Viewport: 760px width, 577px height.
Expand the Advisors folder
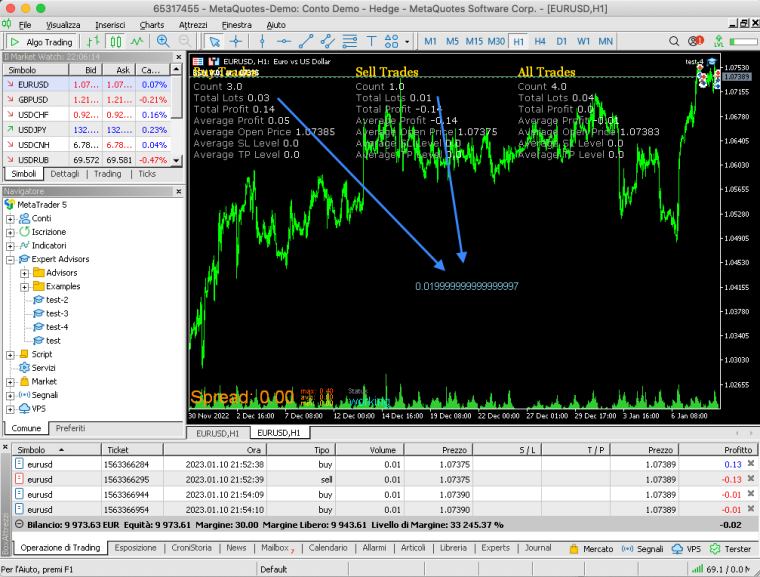[x=24, y=273]
